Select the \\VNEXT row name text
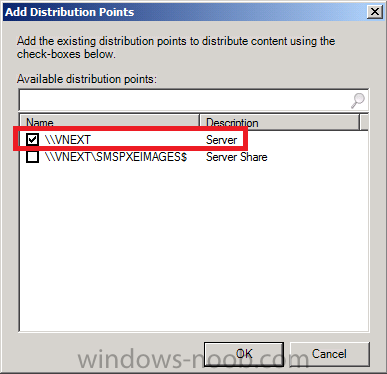 pos(68,140)
